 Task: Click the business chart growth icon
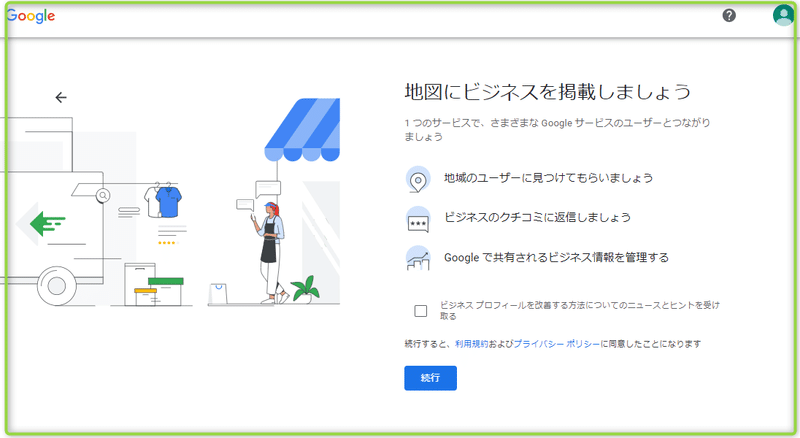[418, 258]
